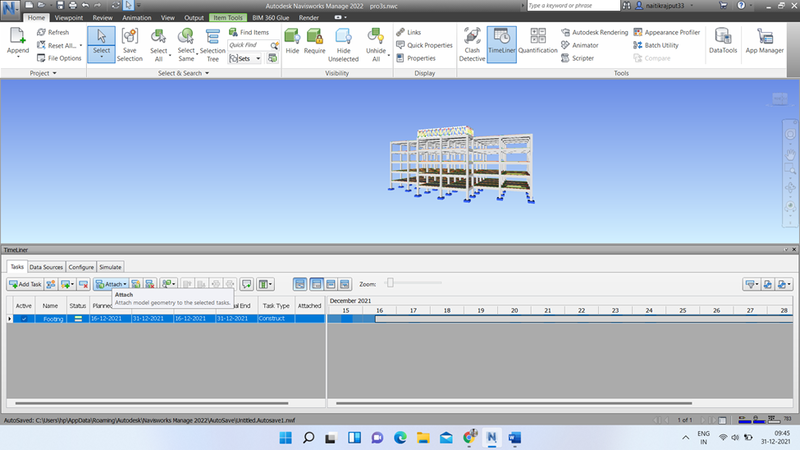Viewport: 800px width, 450px height.
Task: Open Manage Sets icon beside Sets dropdown
Action: 272,58
